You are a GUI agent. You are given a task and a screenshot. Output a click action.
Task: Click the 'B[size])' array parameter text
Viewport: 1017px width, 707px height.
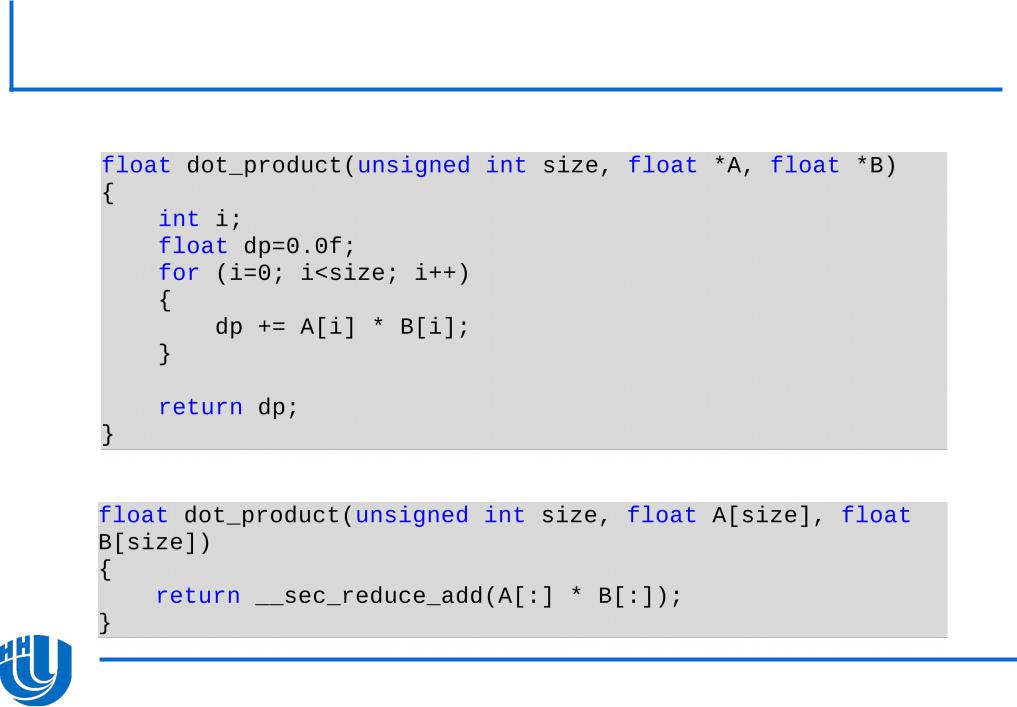pyautogui.click(x=155, y=543)
